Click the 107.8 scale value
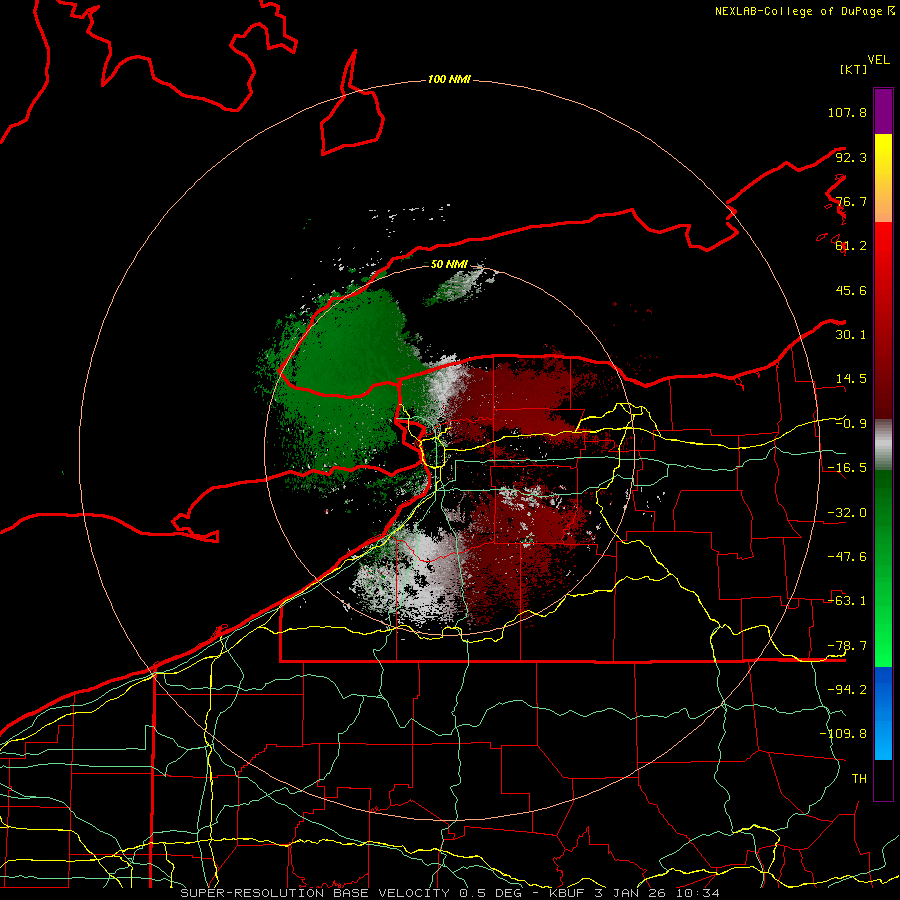 (847, 112)
